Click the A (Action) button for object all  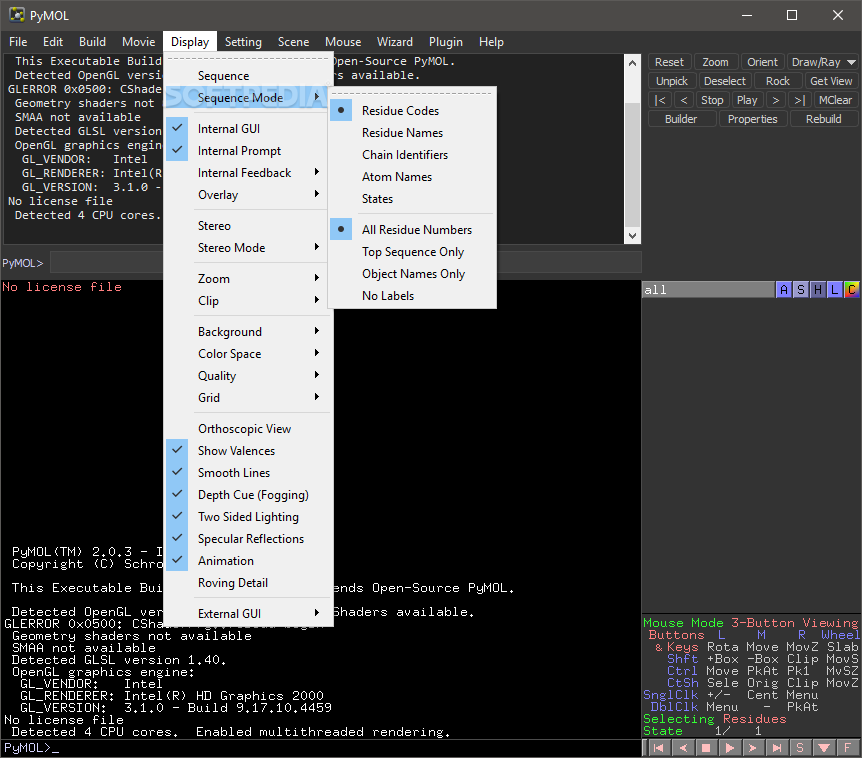[x=783, y=290]
